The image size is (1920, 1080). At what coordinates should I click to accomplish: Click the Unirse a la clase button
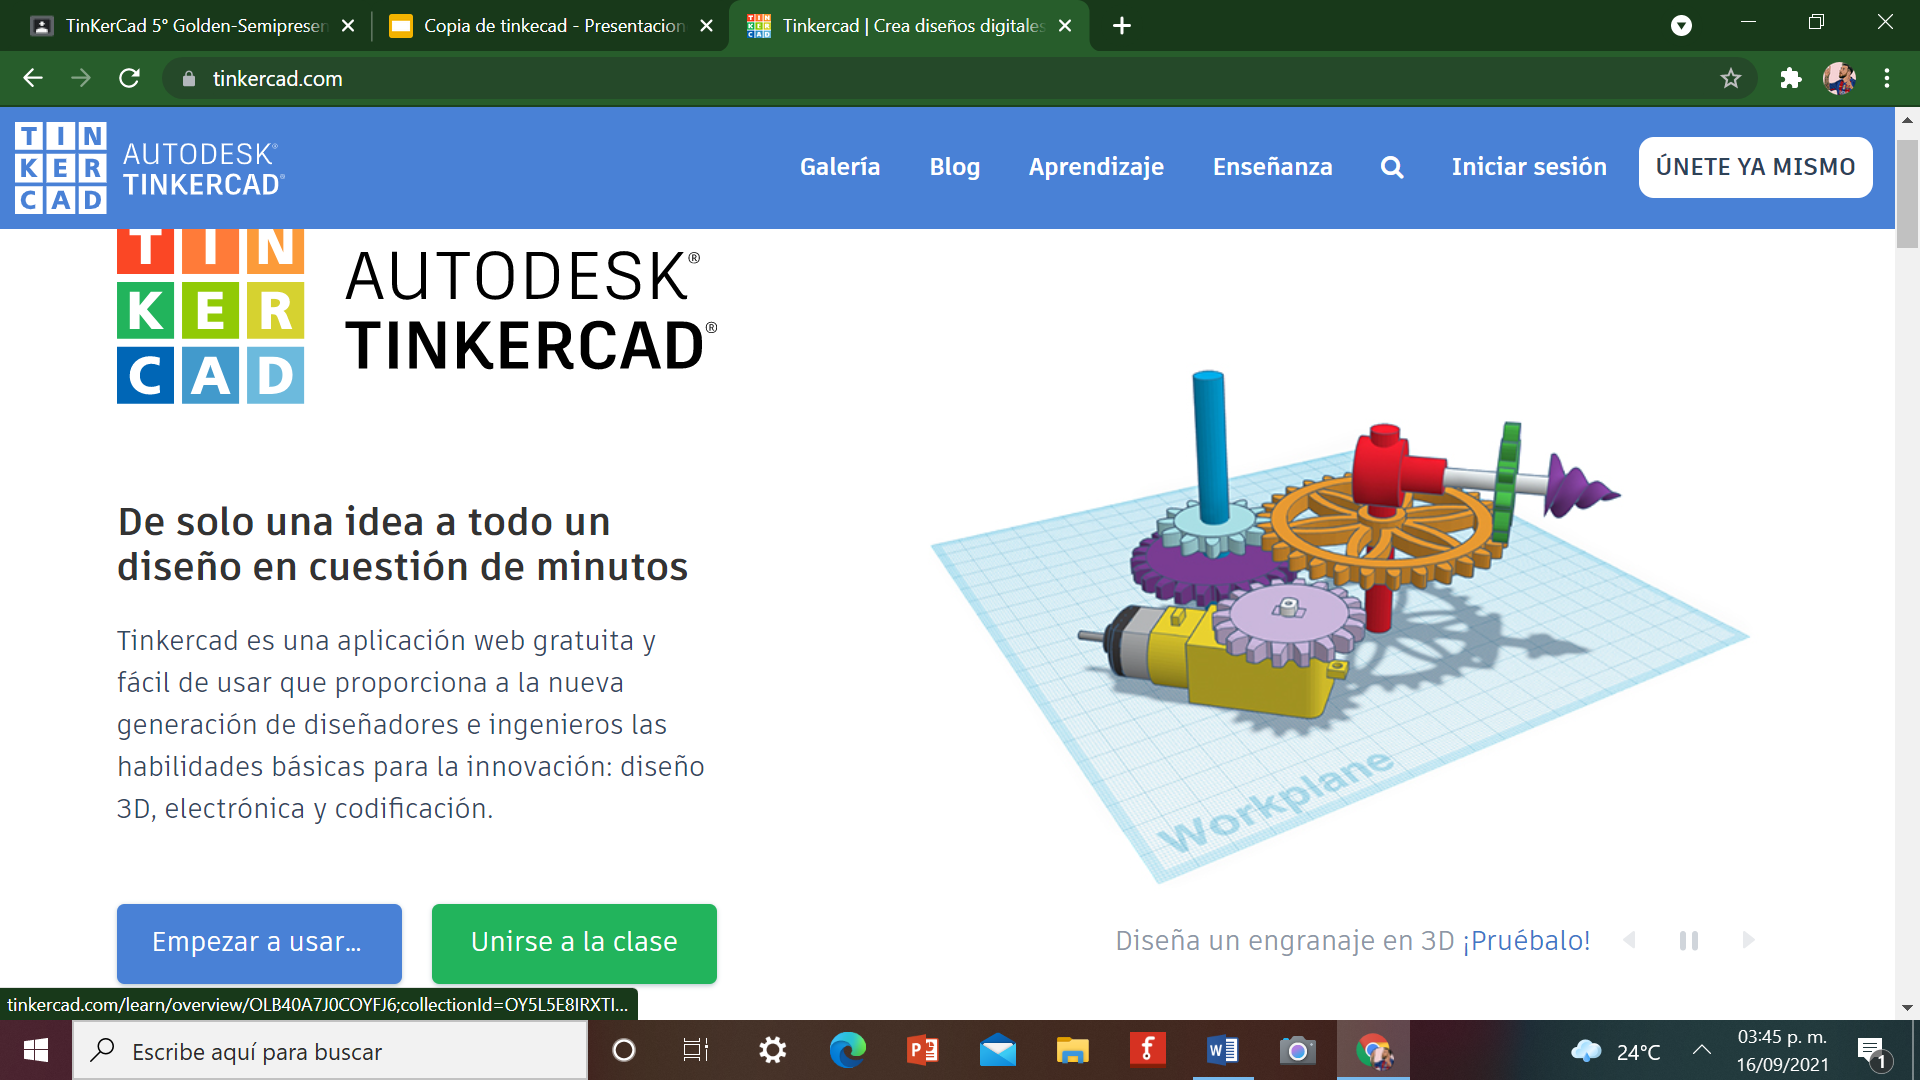click(573, 941)
